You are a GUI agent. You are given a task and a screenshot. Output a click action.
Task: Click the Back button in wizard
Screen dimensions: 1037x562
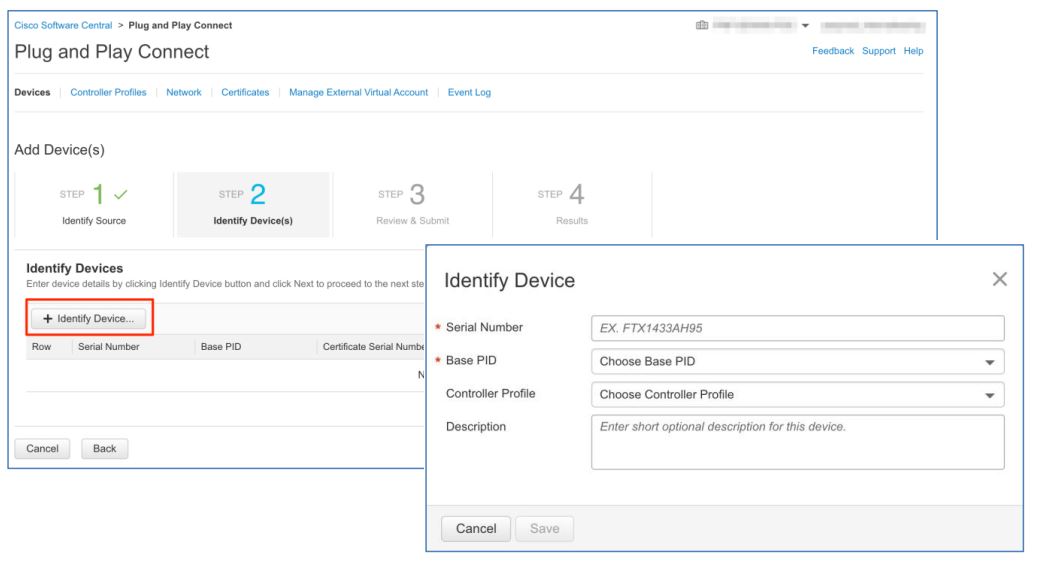pyautogui.click(x=104, y=449)
